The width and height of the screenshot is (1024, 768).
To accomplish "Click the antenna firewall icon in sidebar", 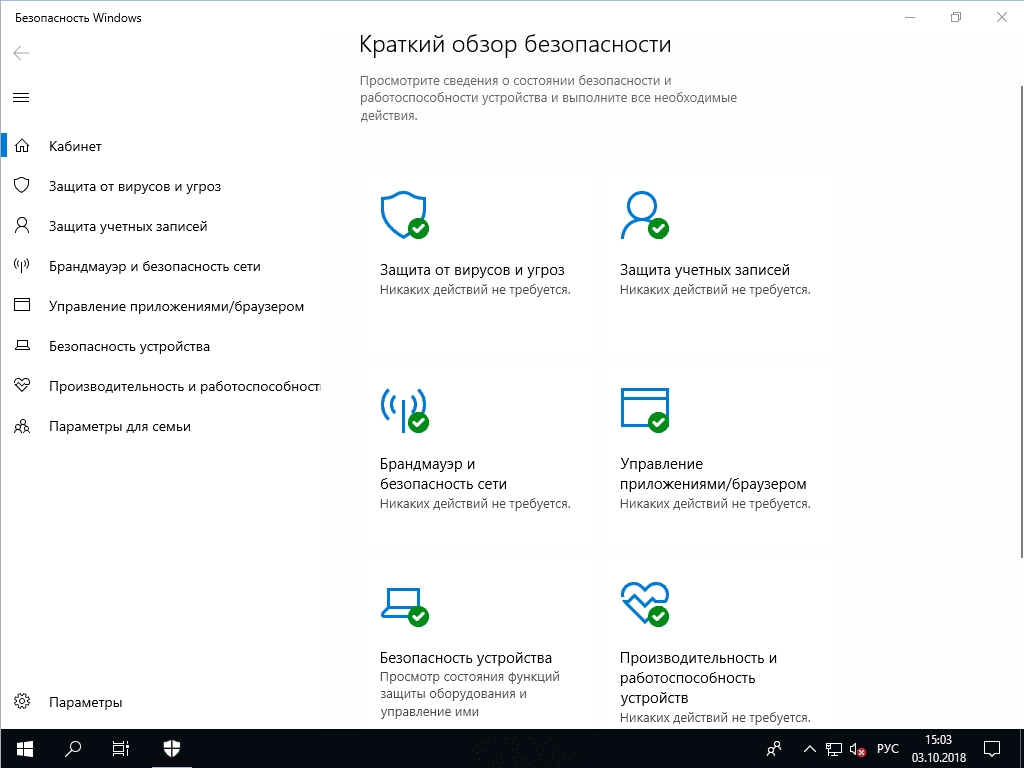I will [x=22, y=266].
